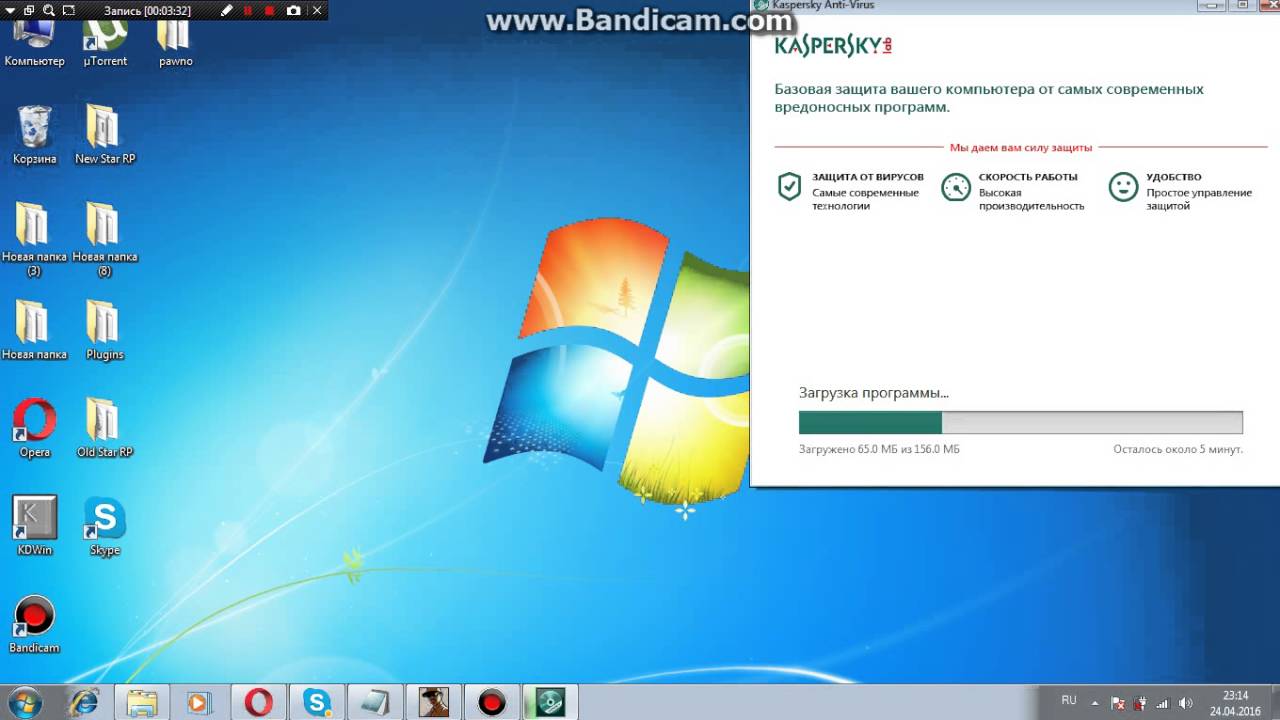Close the Bandicam recording bar
The image size is (1280, 720).
[317, 11]
